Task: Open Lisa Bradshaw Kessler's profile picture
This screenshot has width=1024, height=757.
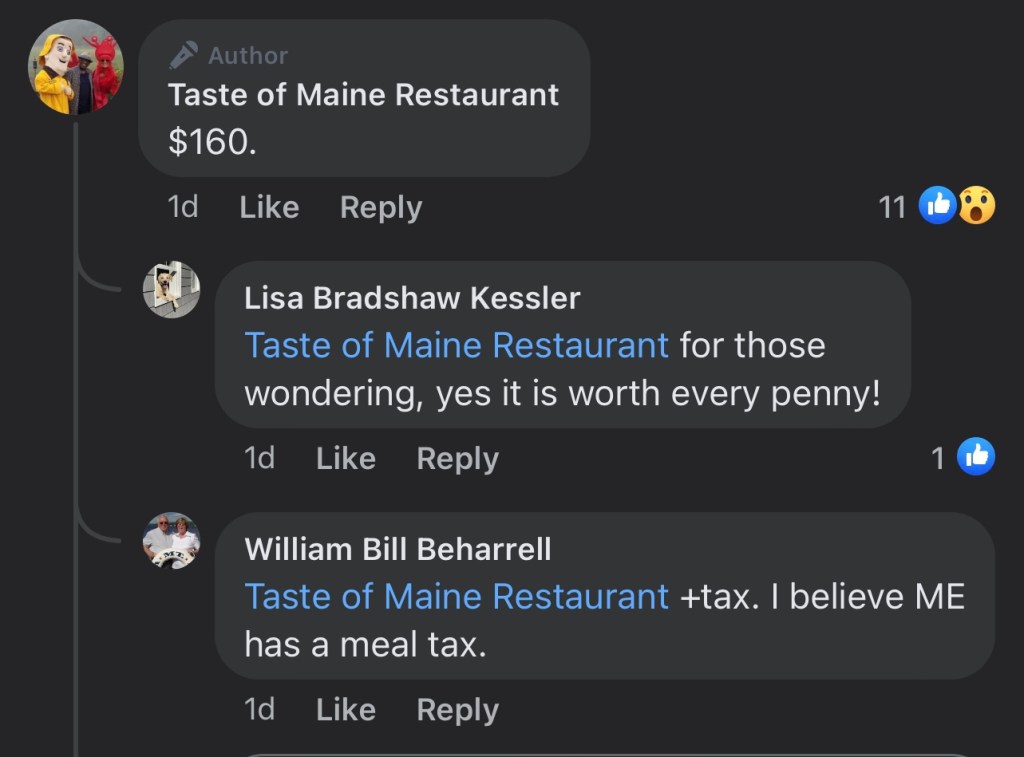Action: 172,290
